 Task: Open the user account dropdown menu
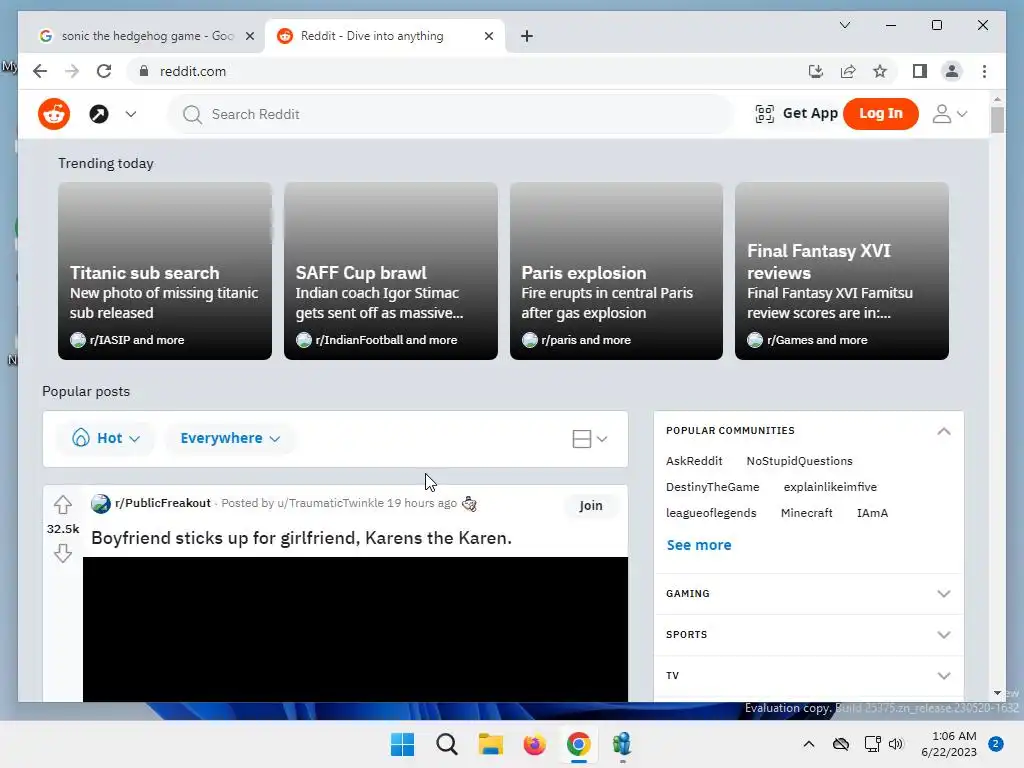[950, 114]
